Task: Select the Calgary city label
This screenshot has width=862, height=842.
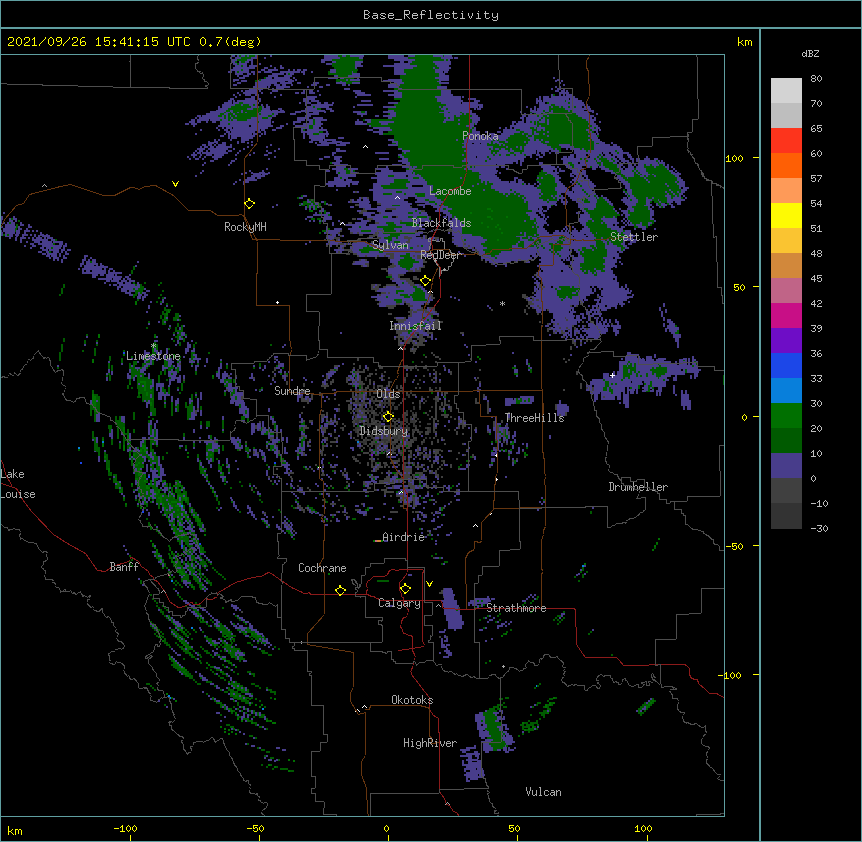Action: pos(399,603)
